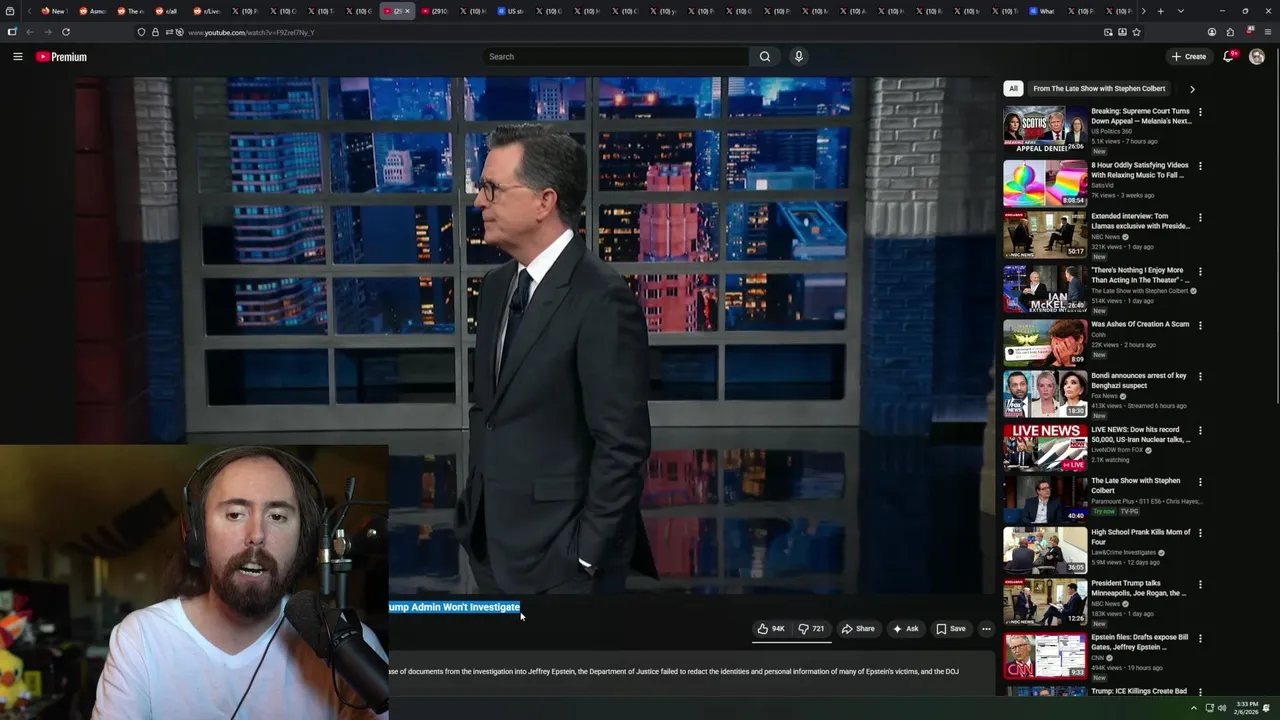Open the browser tab list dropdown arrow
Screen dimensions: 1280x720
pyautogui.click(x=1180, y=11)
